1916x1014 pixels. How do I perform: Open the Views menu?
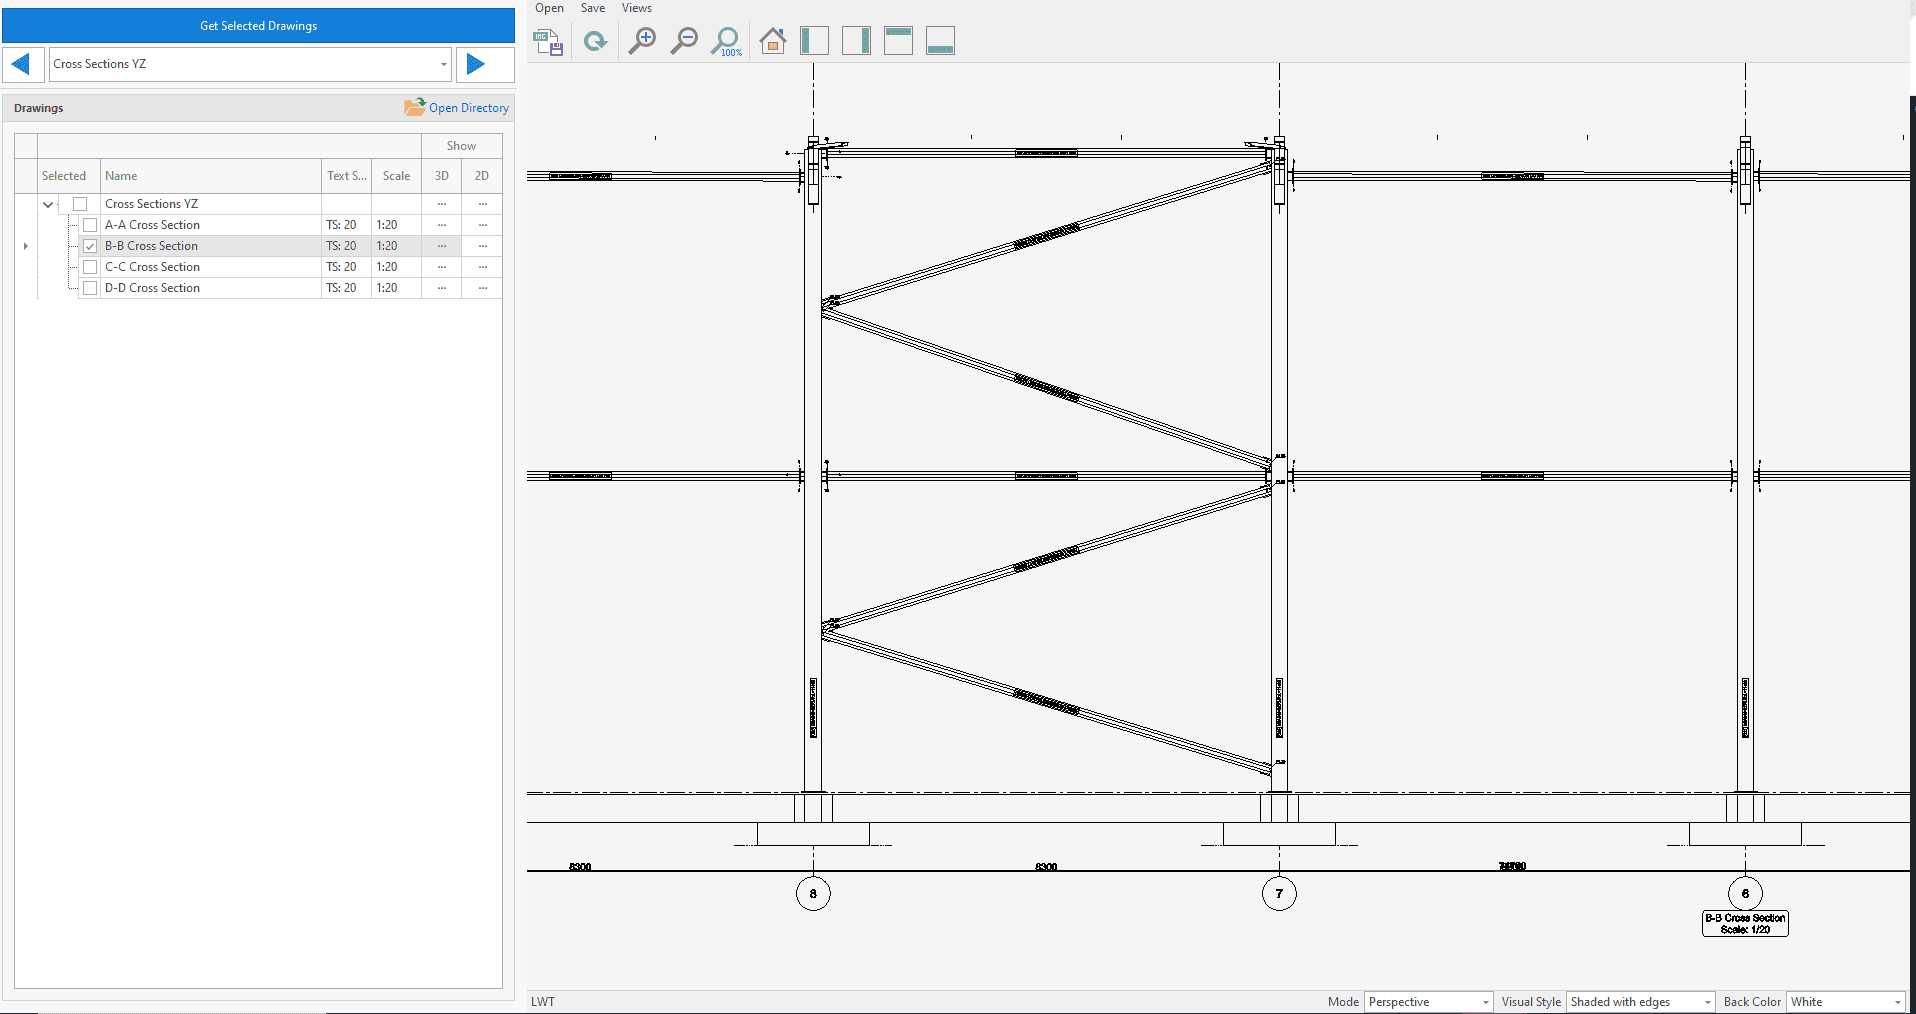point(636,8)
